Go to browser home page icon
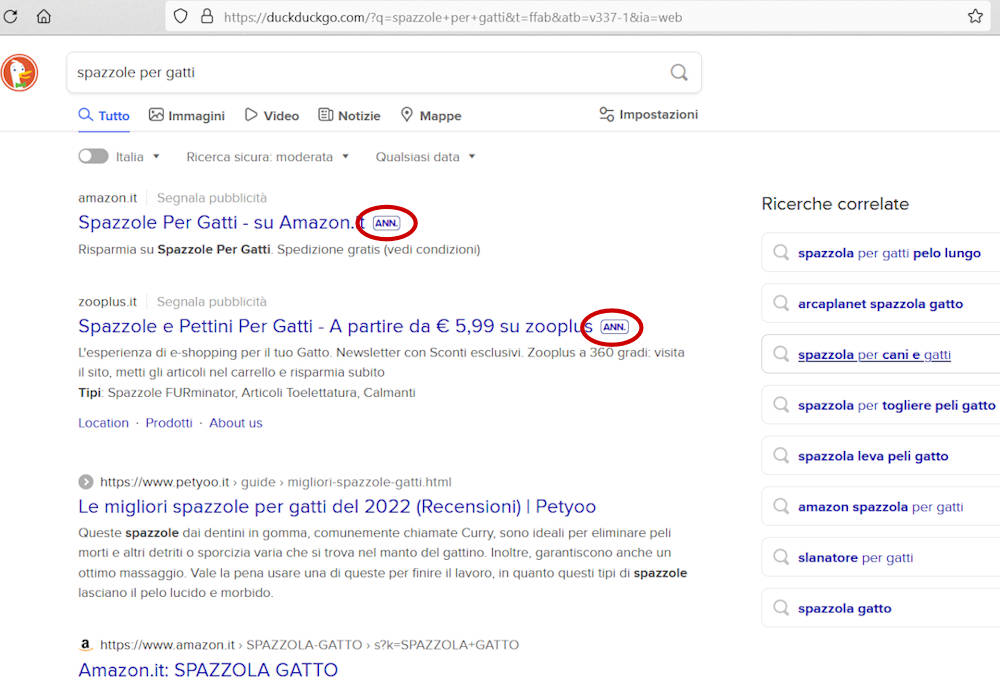The image size is (1000, 684). [44, 16]
